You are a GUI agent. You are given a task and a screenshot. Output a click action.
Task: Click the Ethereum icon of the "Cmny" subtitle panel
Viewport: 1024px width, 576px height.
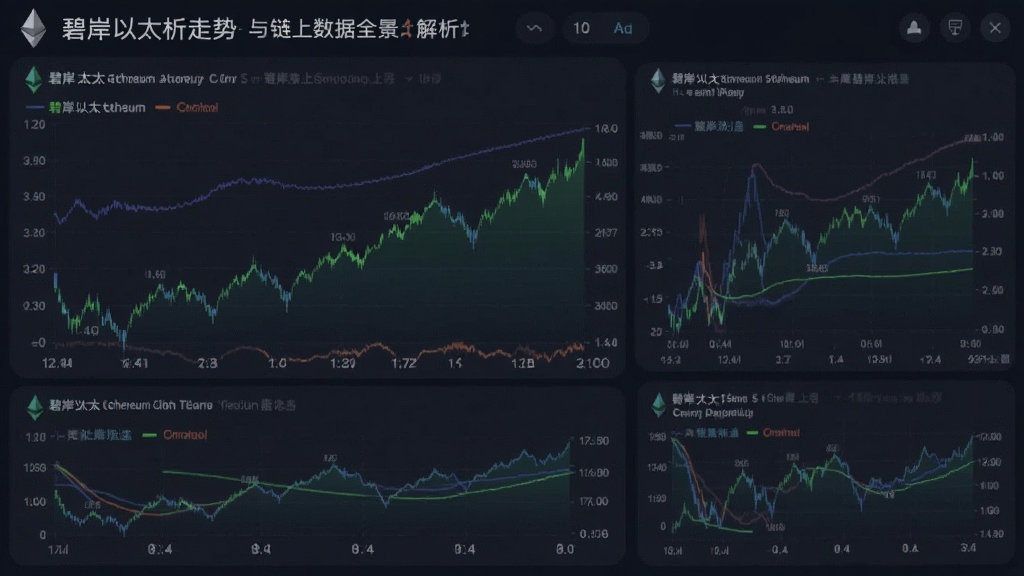click(x=658, y=405)
